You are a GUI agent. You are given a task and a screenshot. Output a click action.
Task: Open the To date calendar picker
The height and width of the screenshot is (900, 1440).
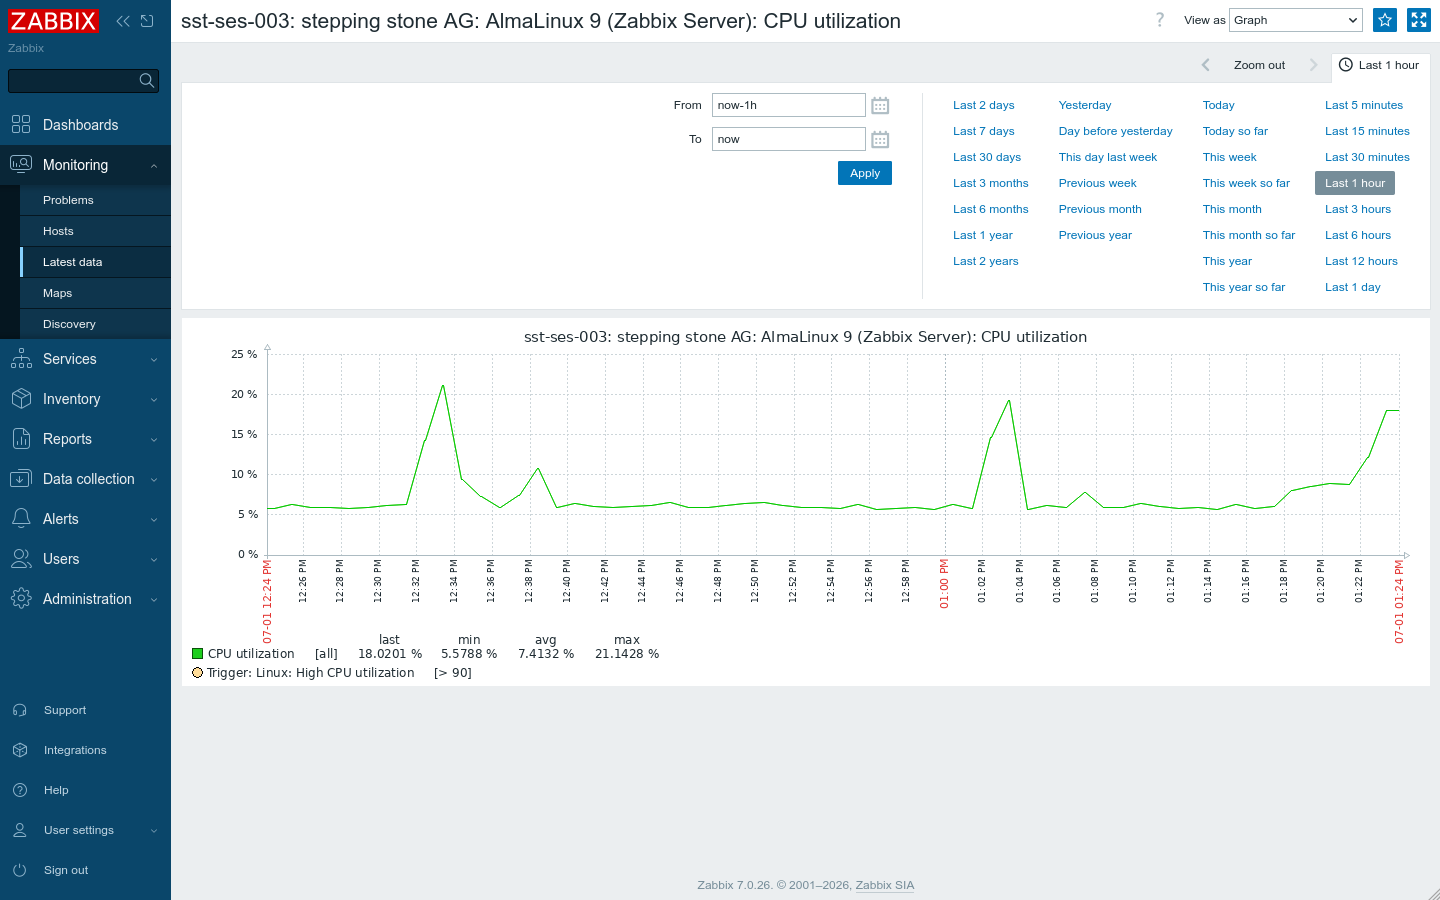coord(880,139)
